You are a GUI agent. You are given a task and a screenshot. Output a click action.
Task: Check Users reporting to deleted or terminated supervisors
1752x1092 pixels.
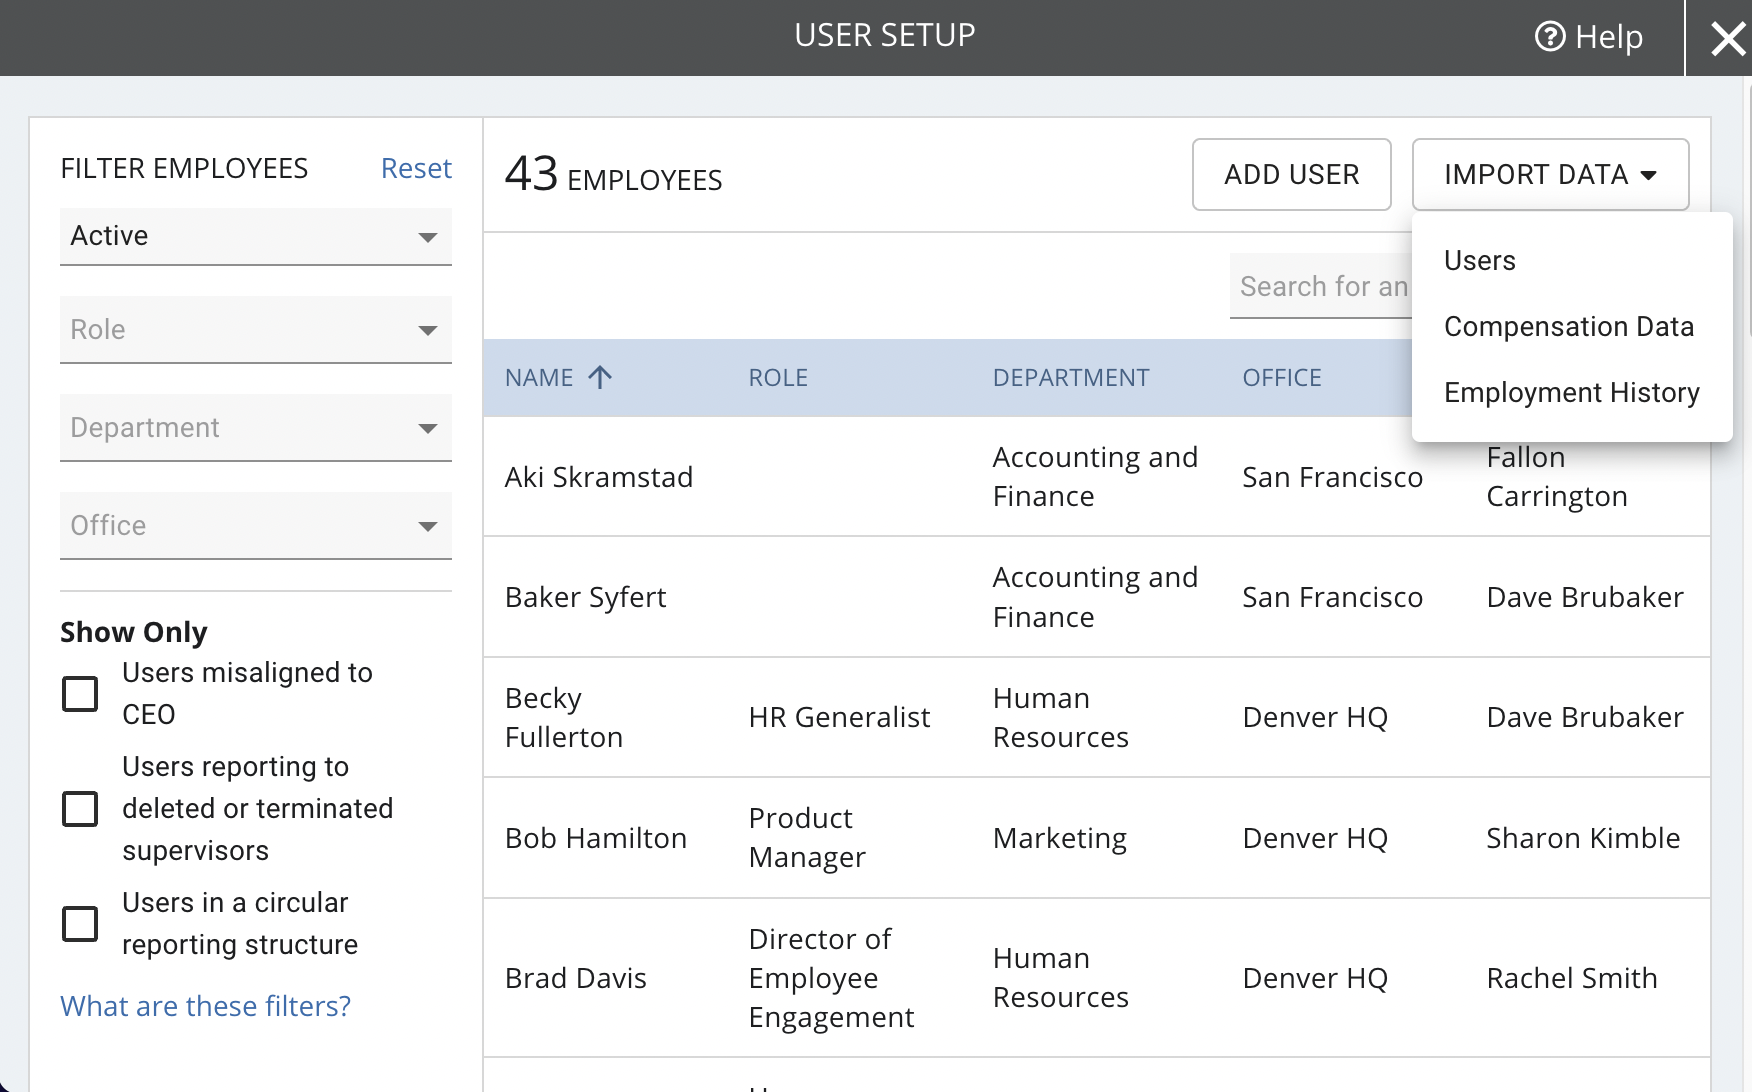click(x=80, y=808)
